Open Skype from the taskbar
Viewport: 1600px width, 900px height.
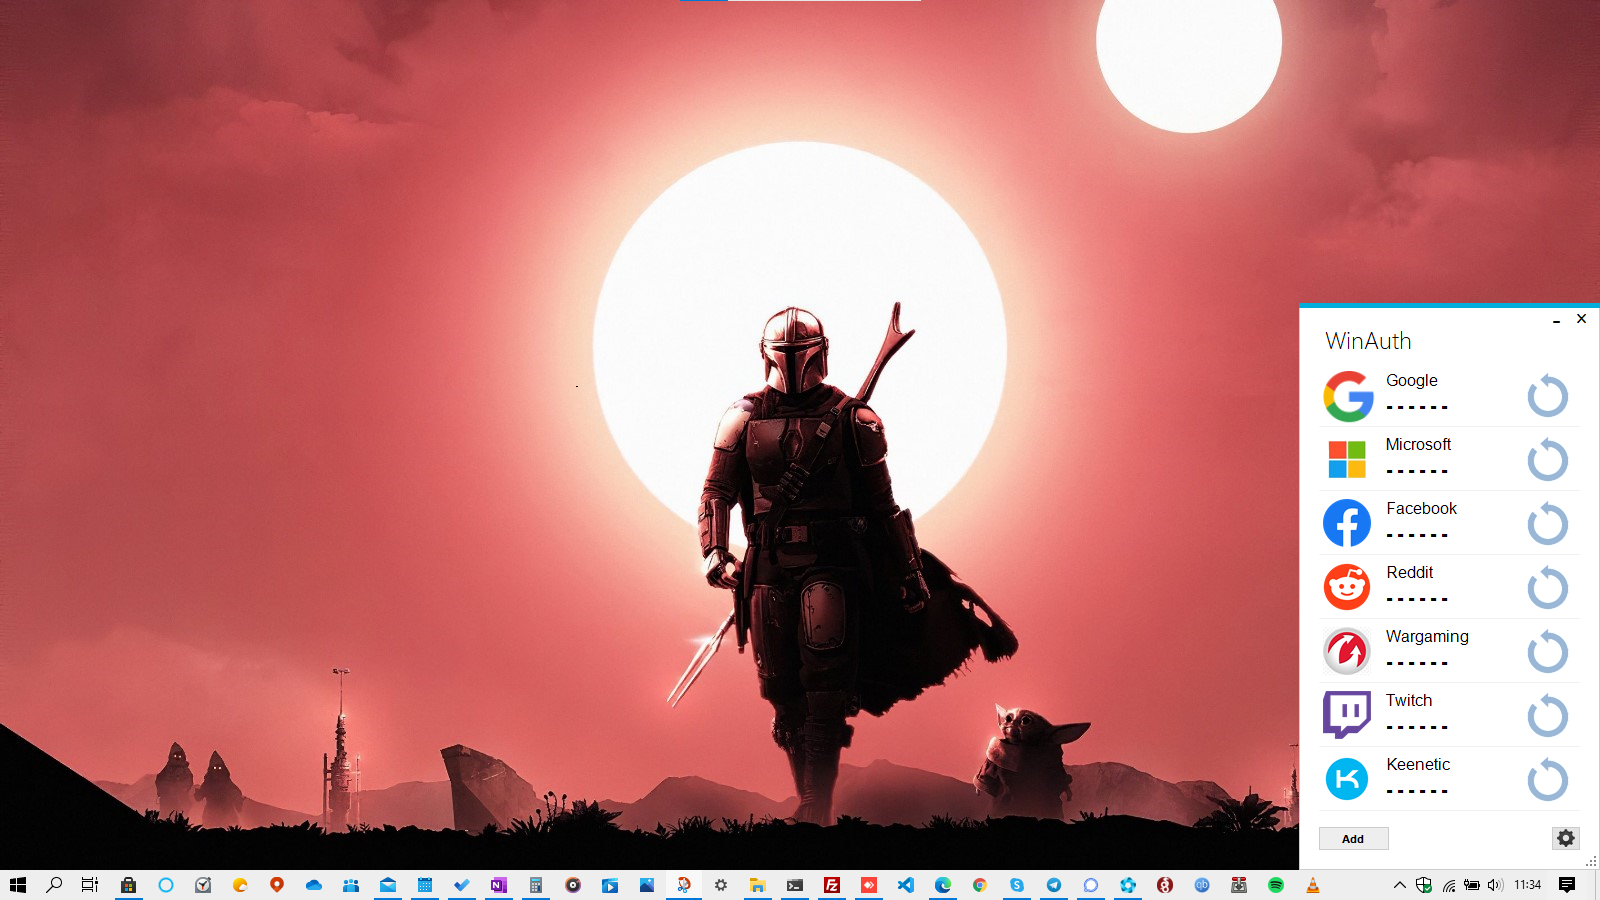click(1017, 885)
